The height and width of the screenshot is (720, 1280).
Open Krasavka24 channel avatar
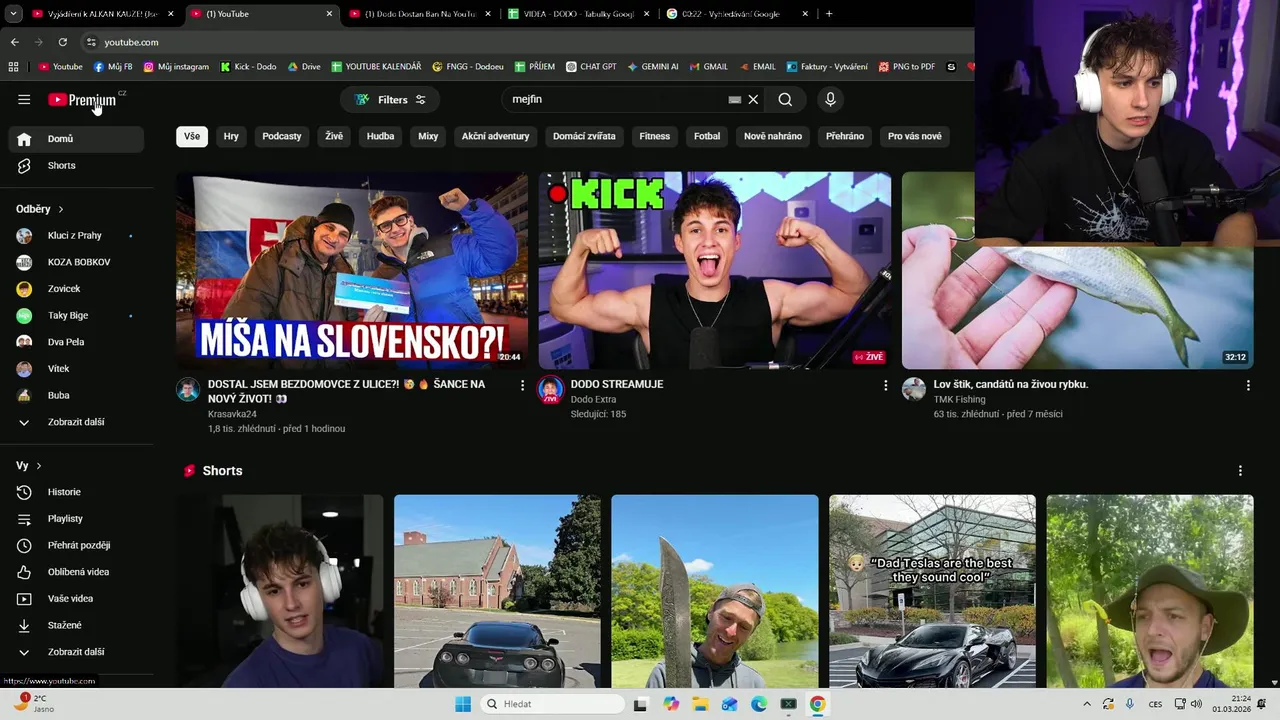(188, 389)
